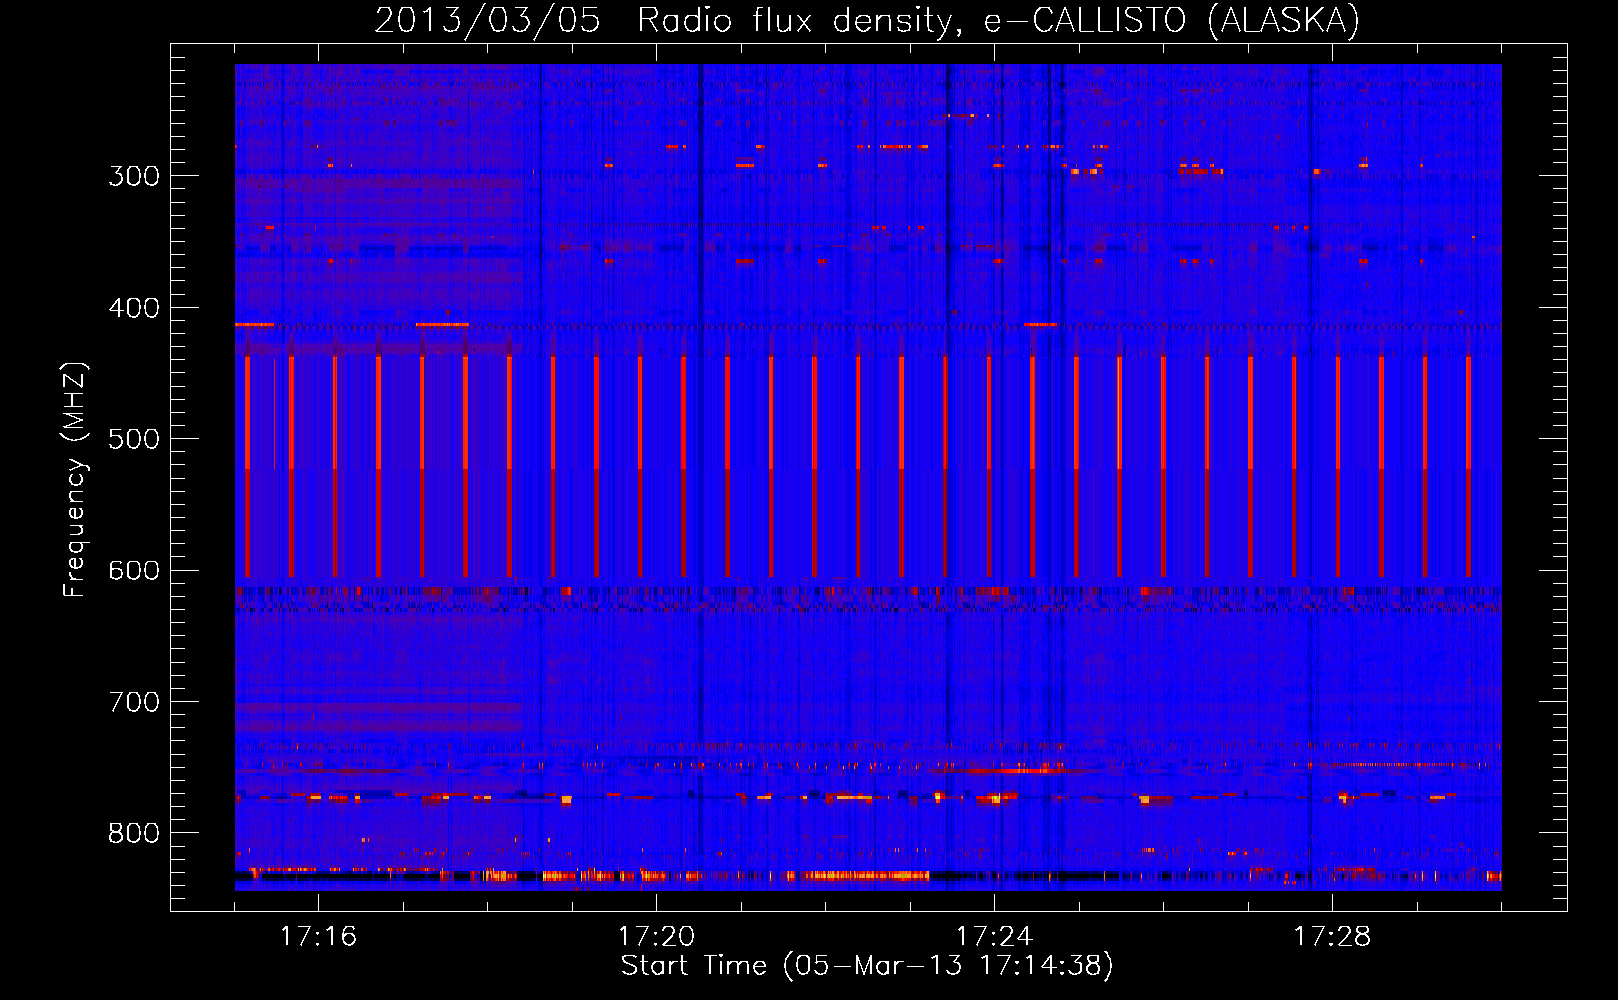This screenshot has width=1618, height=1000.
Task: Click the 17:24 time tick label
Action: click(994, 936)
